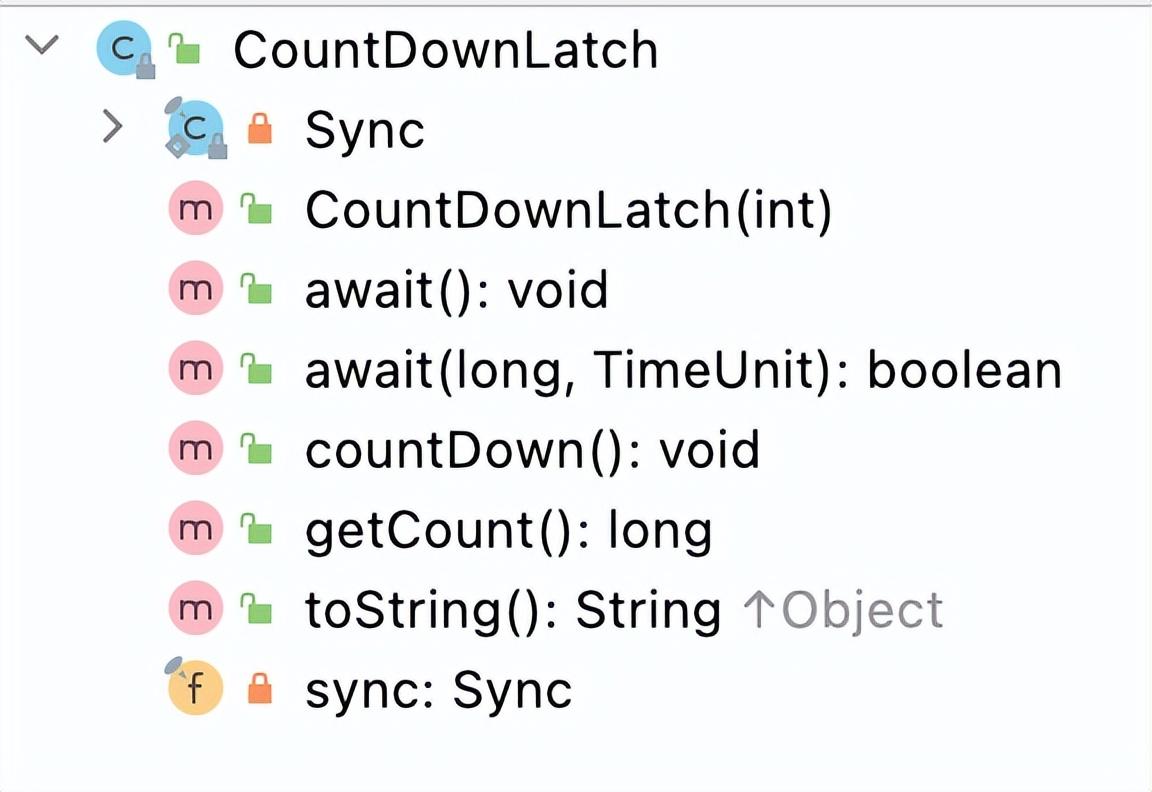This screenshot has height=792, width=1152.
Task: Select the await(): void method
Action: click(456, 291)
